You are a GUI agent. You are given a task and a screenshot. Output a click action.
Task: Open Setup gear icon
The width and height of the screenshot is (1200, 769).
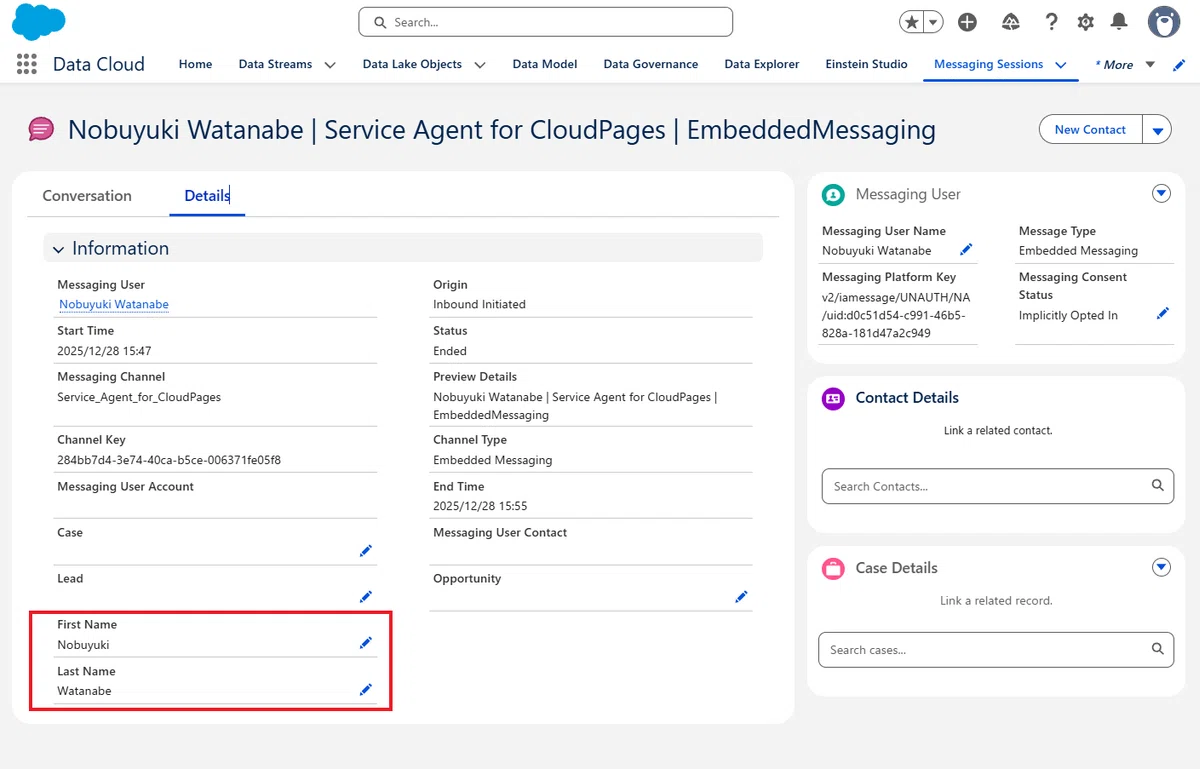click(x=1085, y=22)
